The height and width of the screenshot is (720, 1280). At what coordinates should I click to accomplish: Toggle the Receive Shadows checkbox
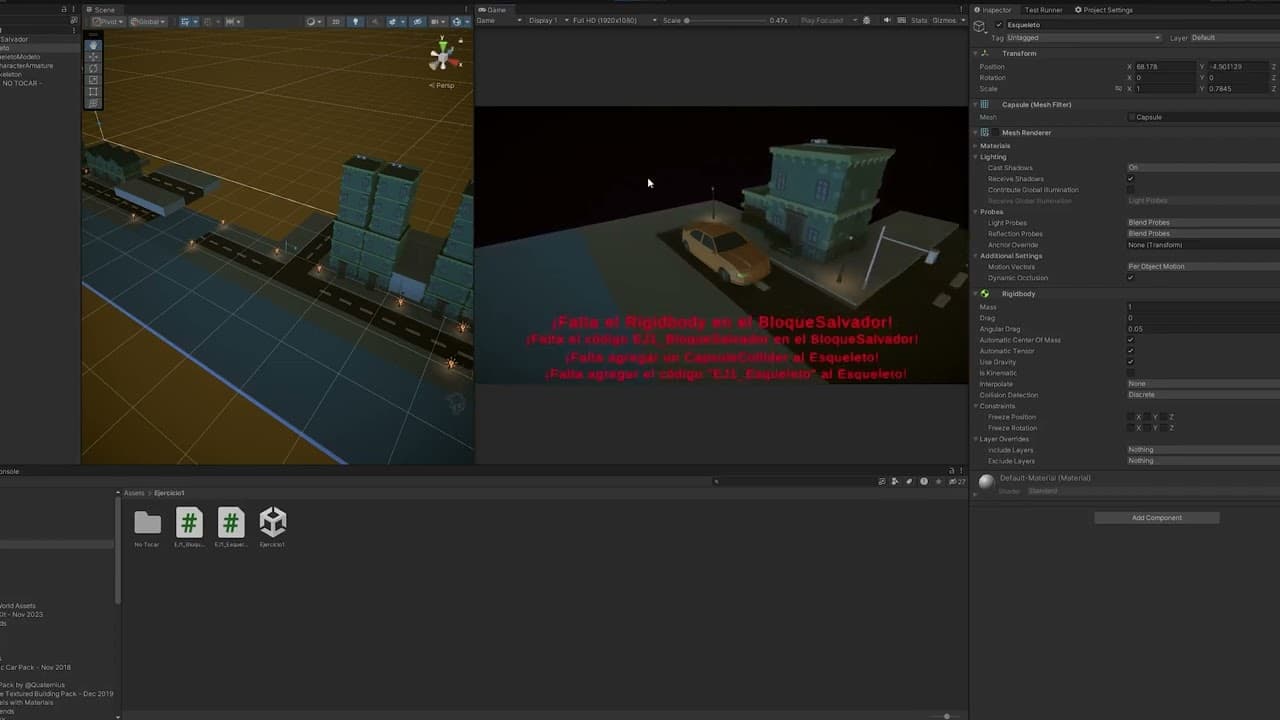tap(1131, 179)
